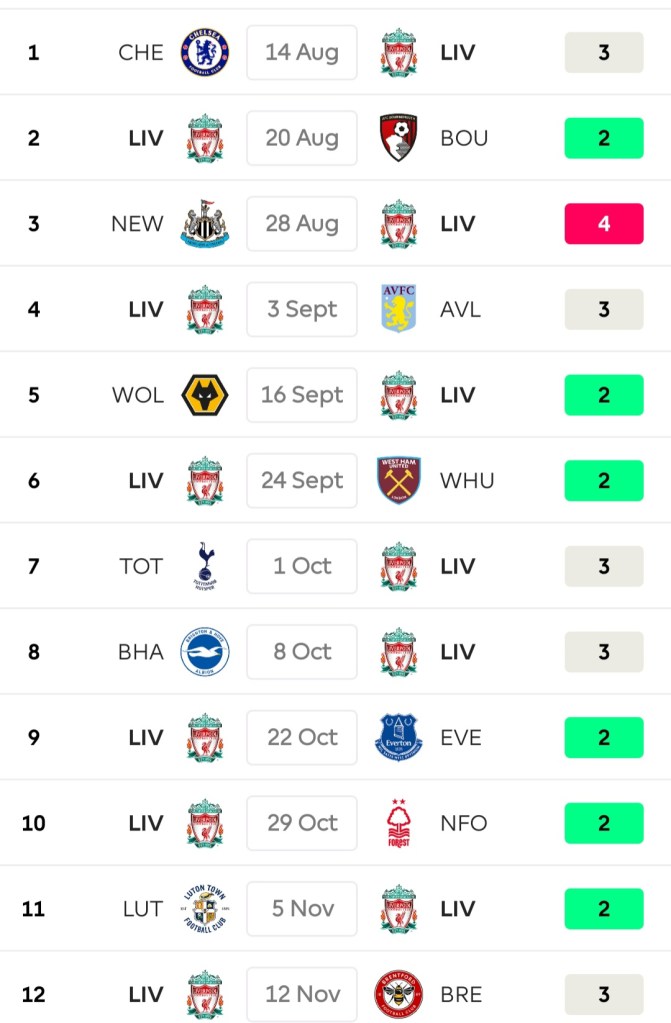Click the Newcastle United crest
The width and height of the screenshot is (671, 1023).
coord(204,223)
